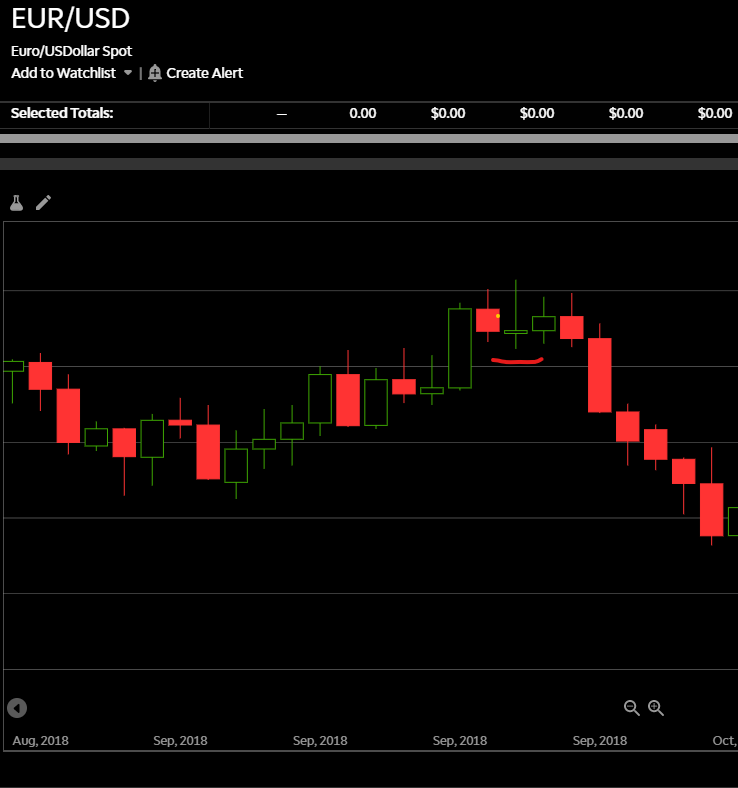Expand the Add to Watchlist dropdown arrow

[128, 73]
